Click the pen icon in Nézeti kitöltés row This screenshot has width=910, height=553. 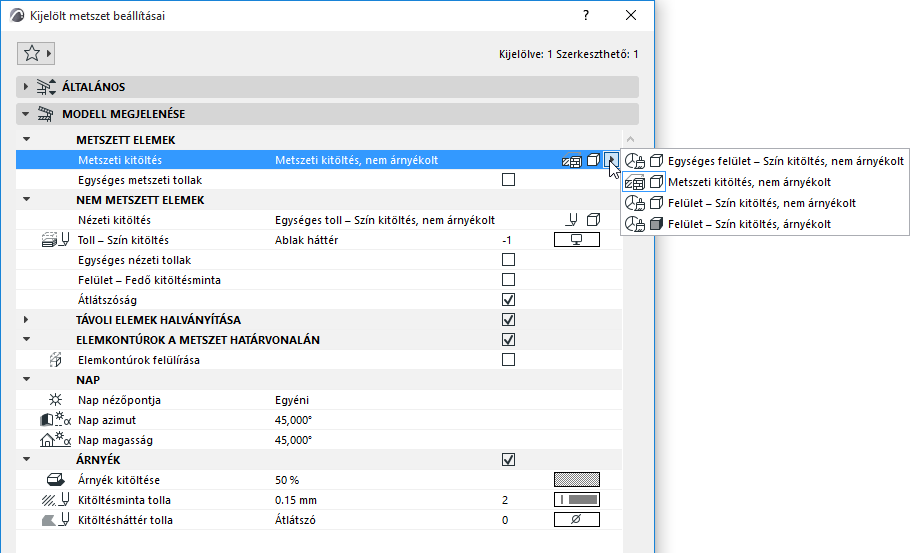coord(572,220)
